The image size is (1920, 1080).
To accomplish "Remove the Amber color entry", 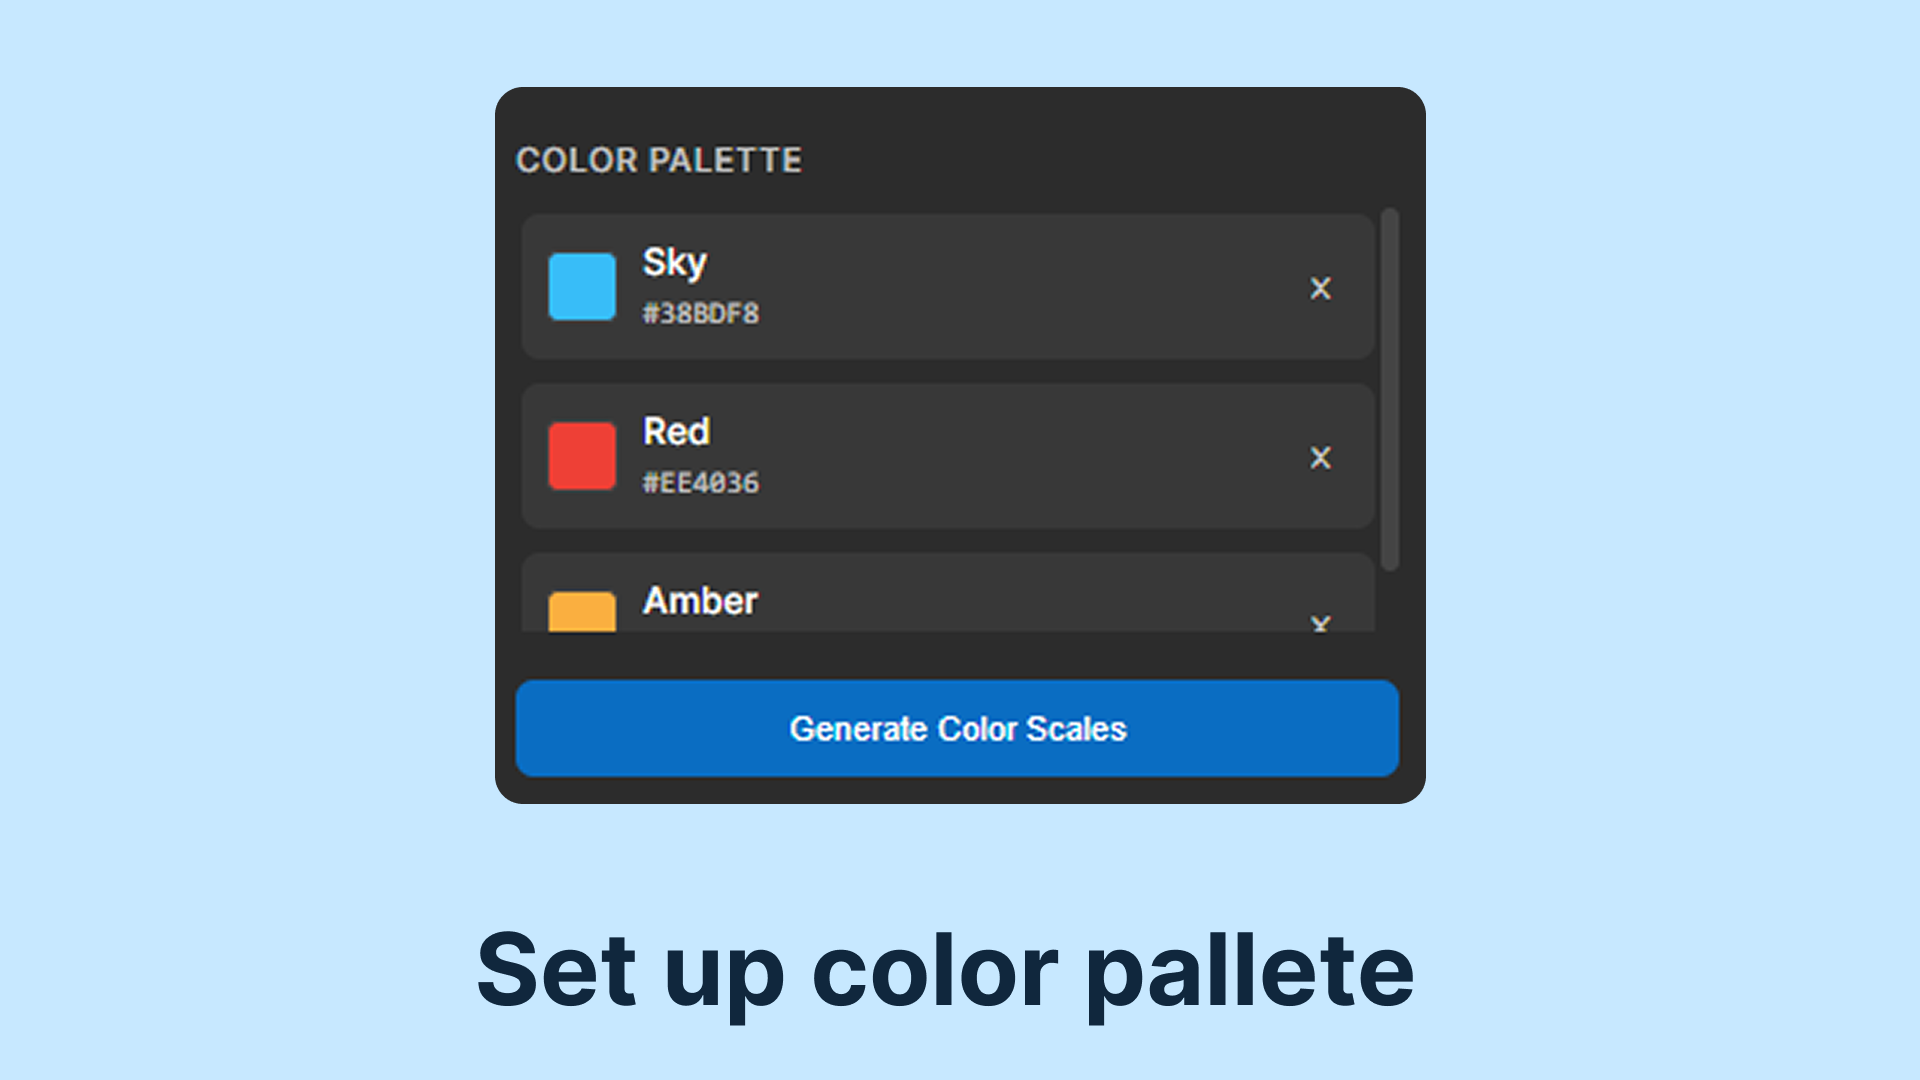I will tap(1321, 622).
